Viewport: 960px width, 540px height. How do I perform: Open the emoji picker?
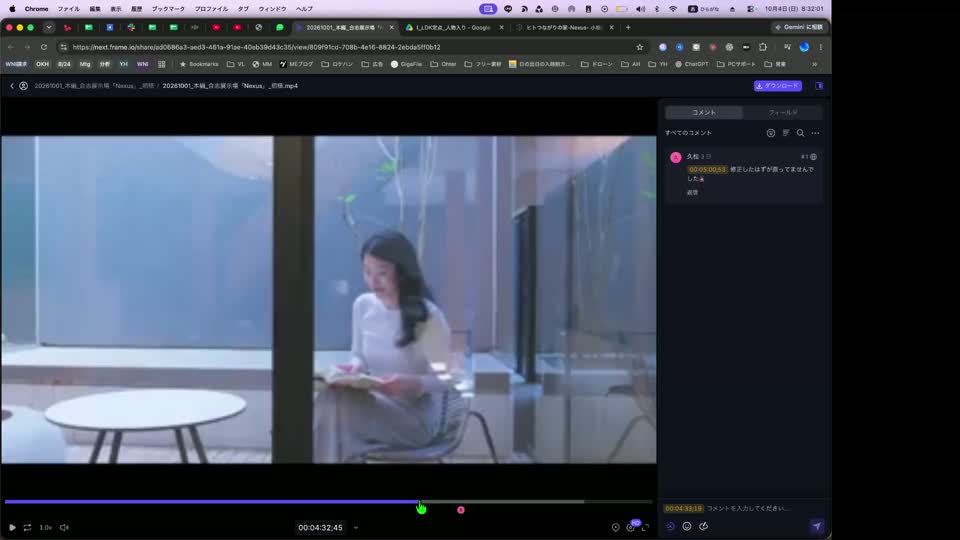[687, 526]
